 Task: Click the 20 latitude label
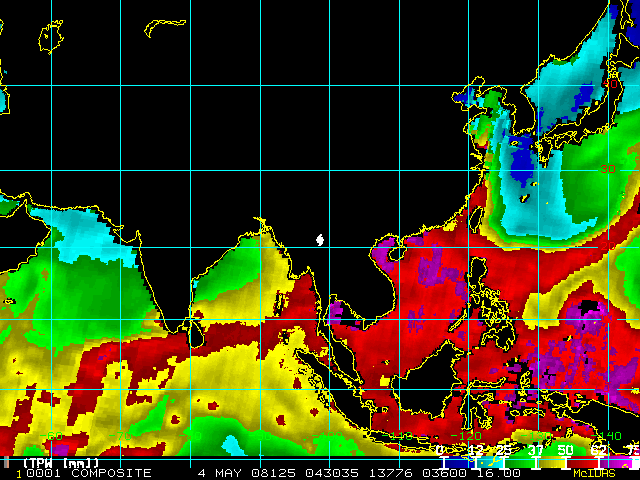tap(607, 246)
